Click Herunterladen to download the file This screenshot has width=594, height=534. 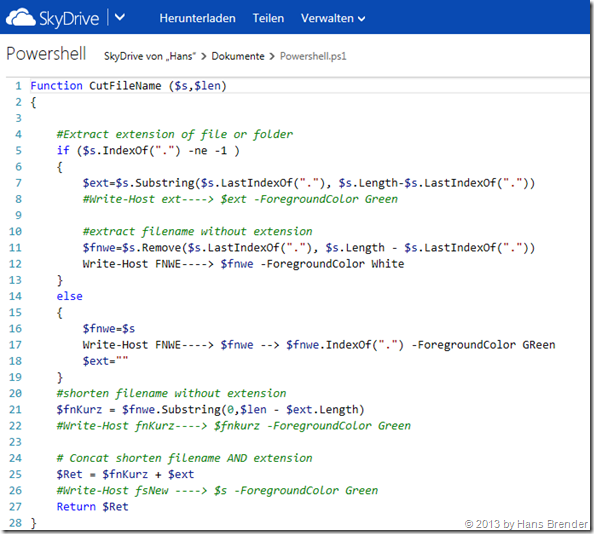(x=197, y=18)
